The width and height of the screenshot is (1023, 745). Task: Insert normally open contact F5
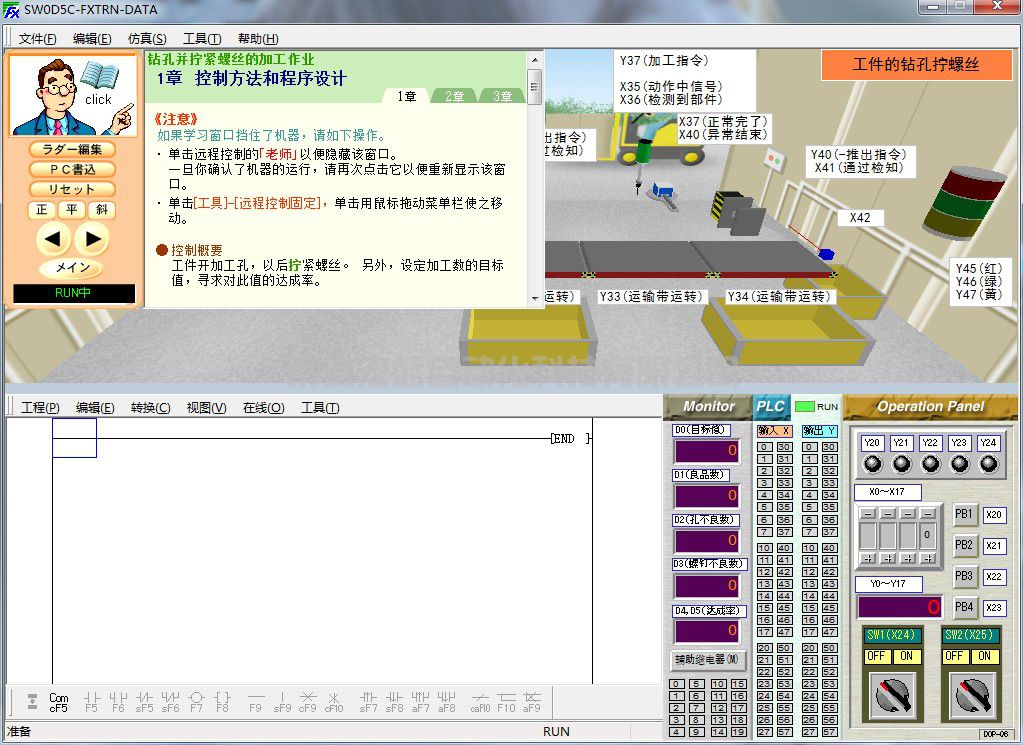[91, 700]
